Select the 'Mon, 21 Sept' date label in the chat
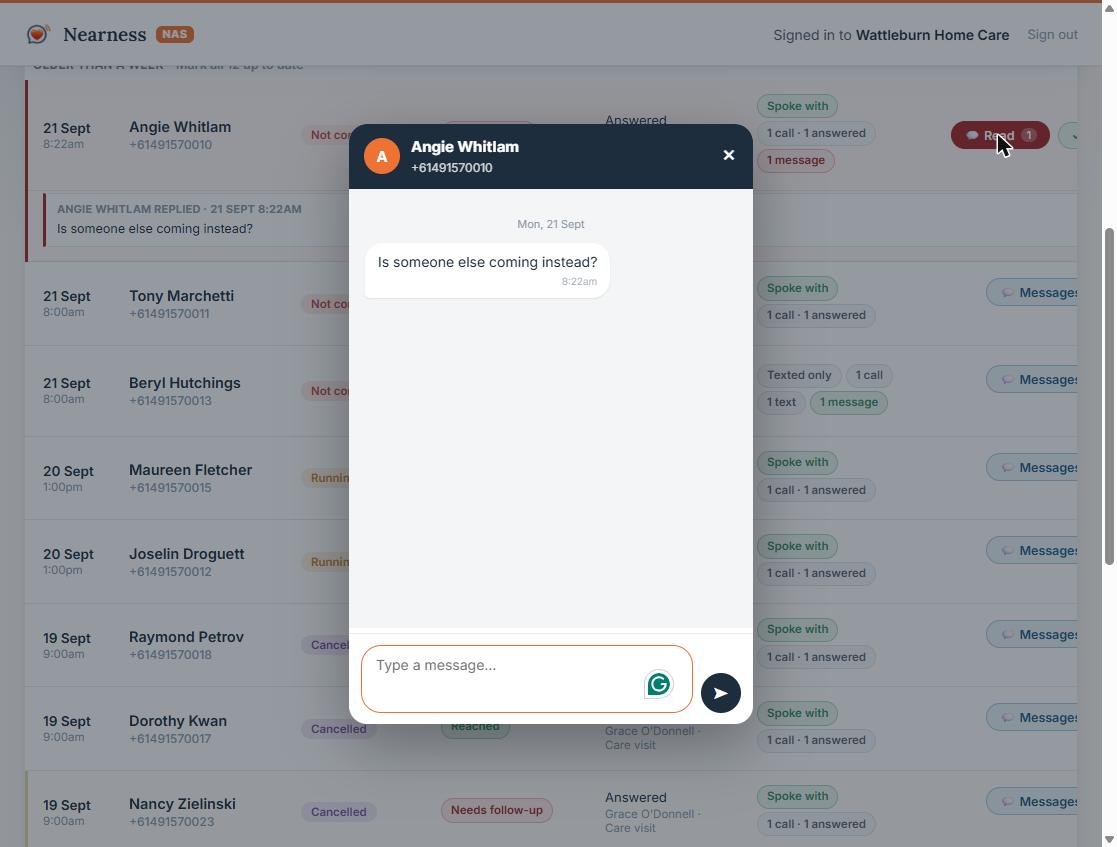Screen dimensions: 1117x847 (551, 224)
